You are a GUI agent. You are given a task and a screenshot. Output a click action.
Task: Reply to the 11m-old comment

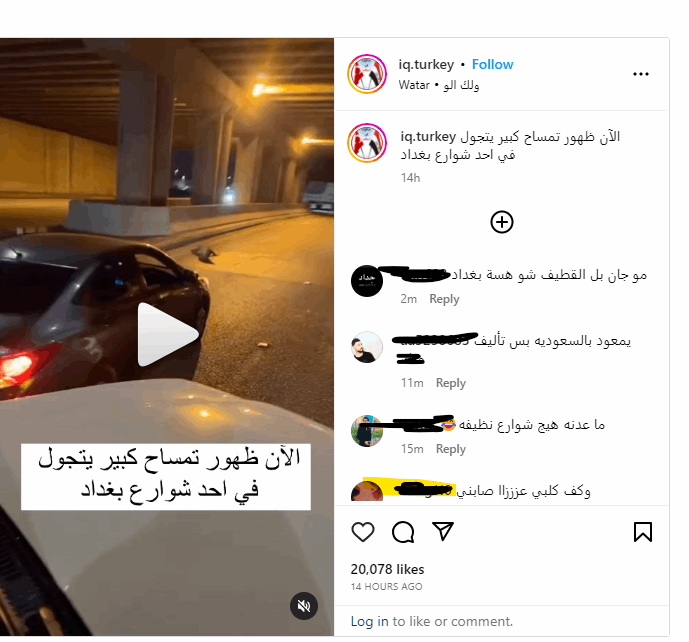(450, 383)
